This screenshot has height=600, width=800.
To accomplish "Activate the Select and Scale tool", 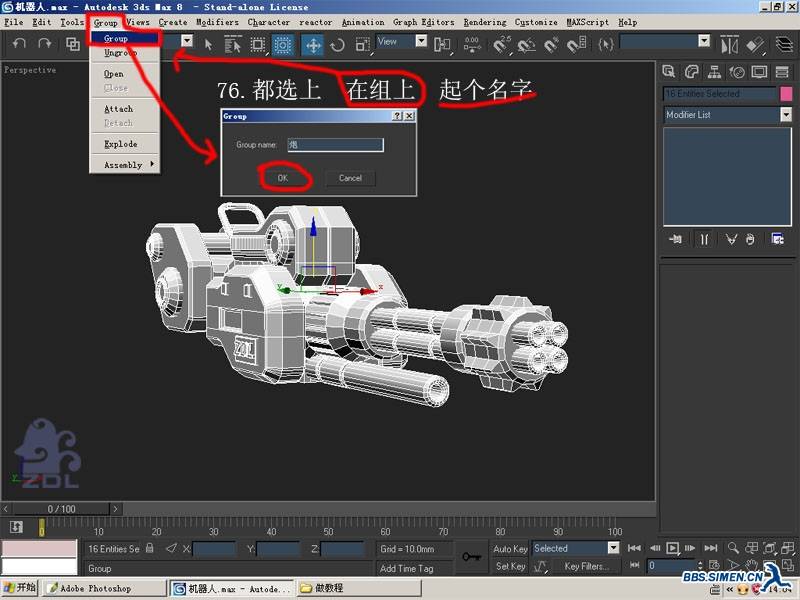I will click(x=362, y=45).
